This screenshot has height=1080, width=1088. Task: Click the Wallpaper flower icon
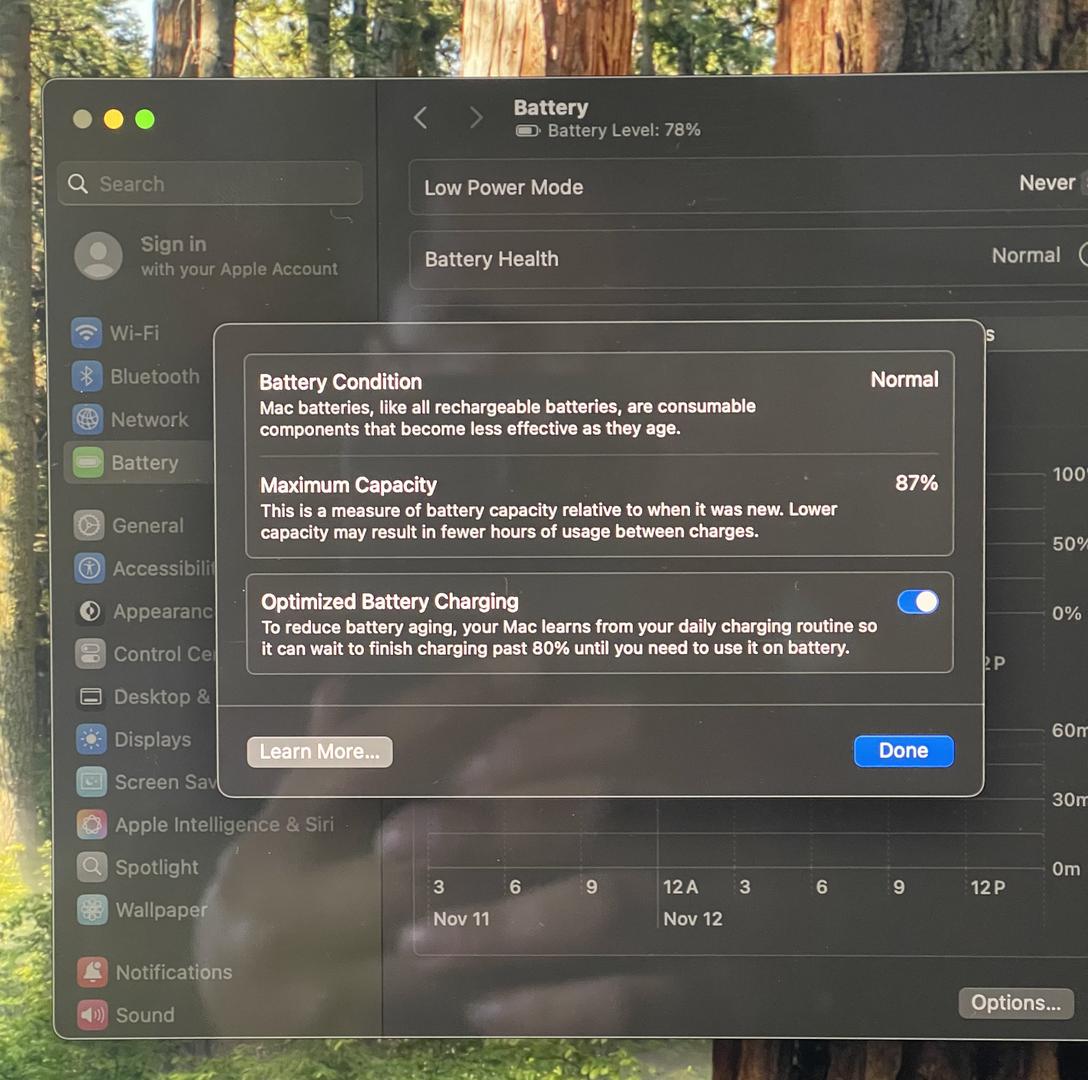pyautogui.click(x=92, y=909)
